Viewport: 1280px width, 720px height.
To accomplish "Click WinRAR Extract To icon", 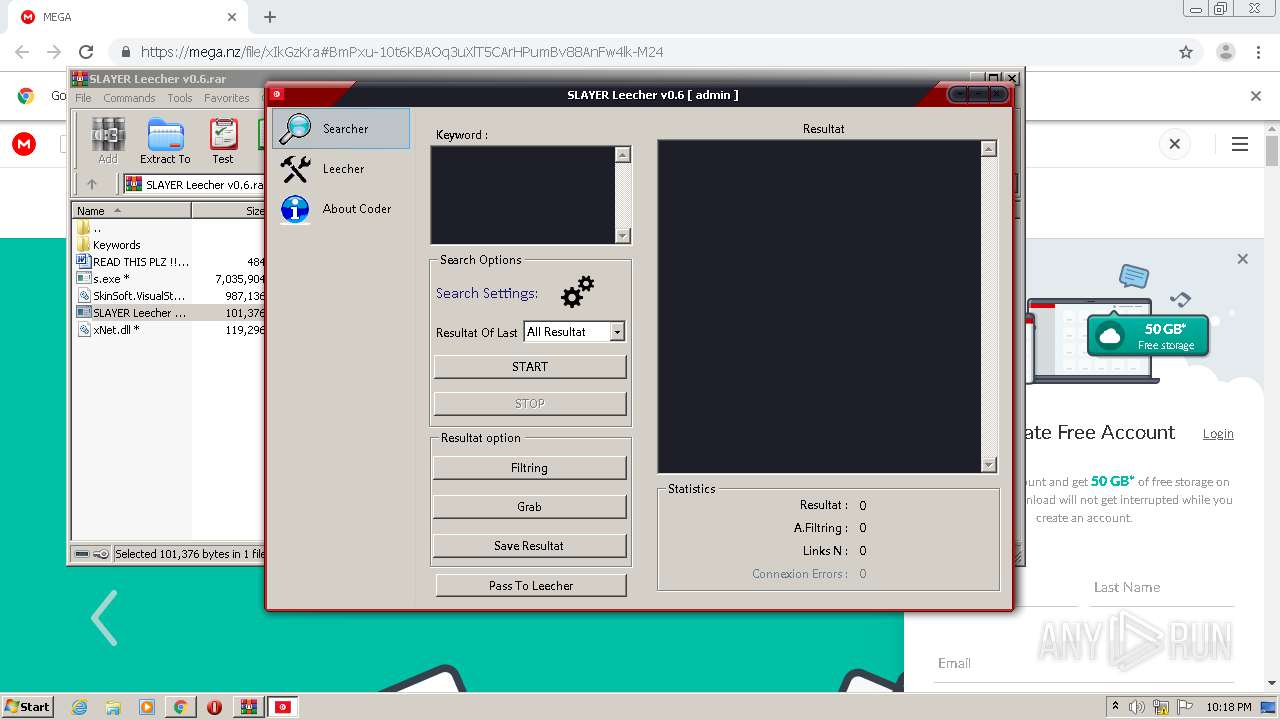I will [x=165, y=141].
